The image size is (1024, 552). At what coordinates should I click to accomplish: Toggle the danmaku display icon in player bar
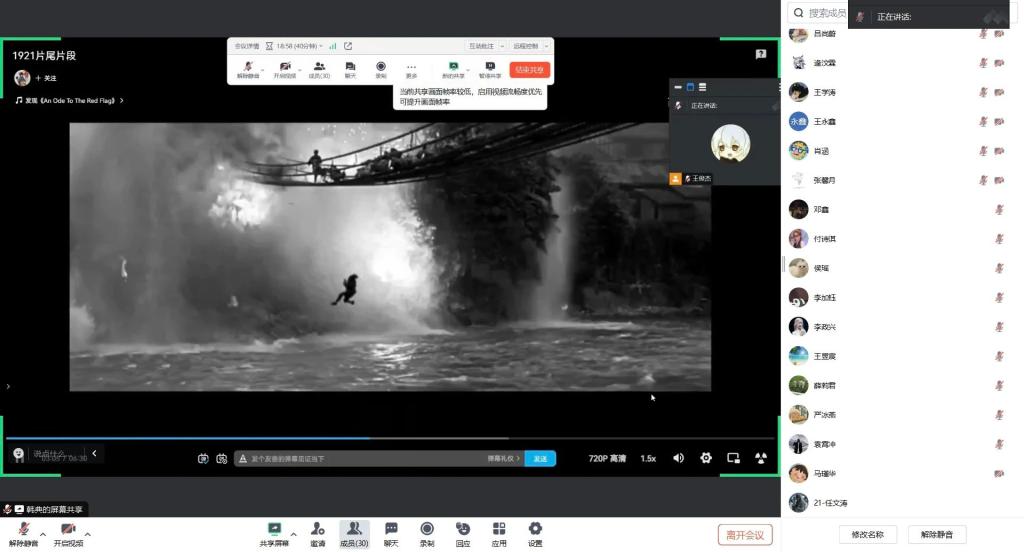tap(203, 458)
